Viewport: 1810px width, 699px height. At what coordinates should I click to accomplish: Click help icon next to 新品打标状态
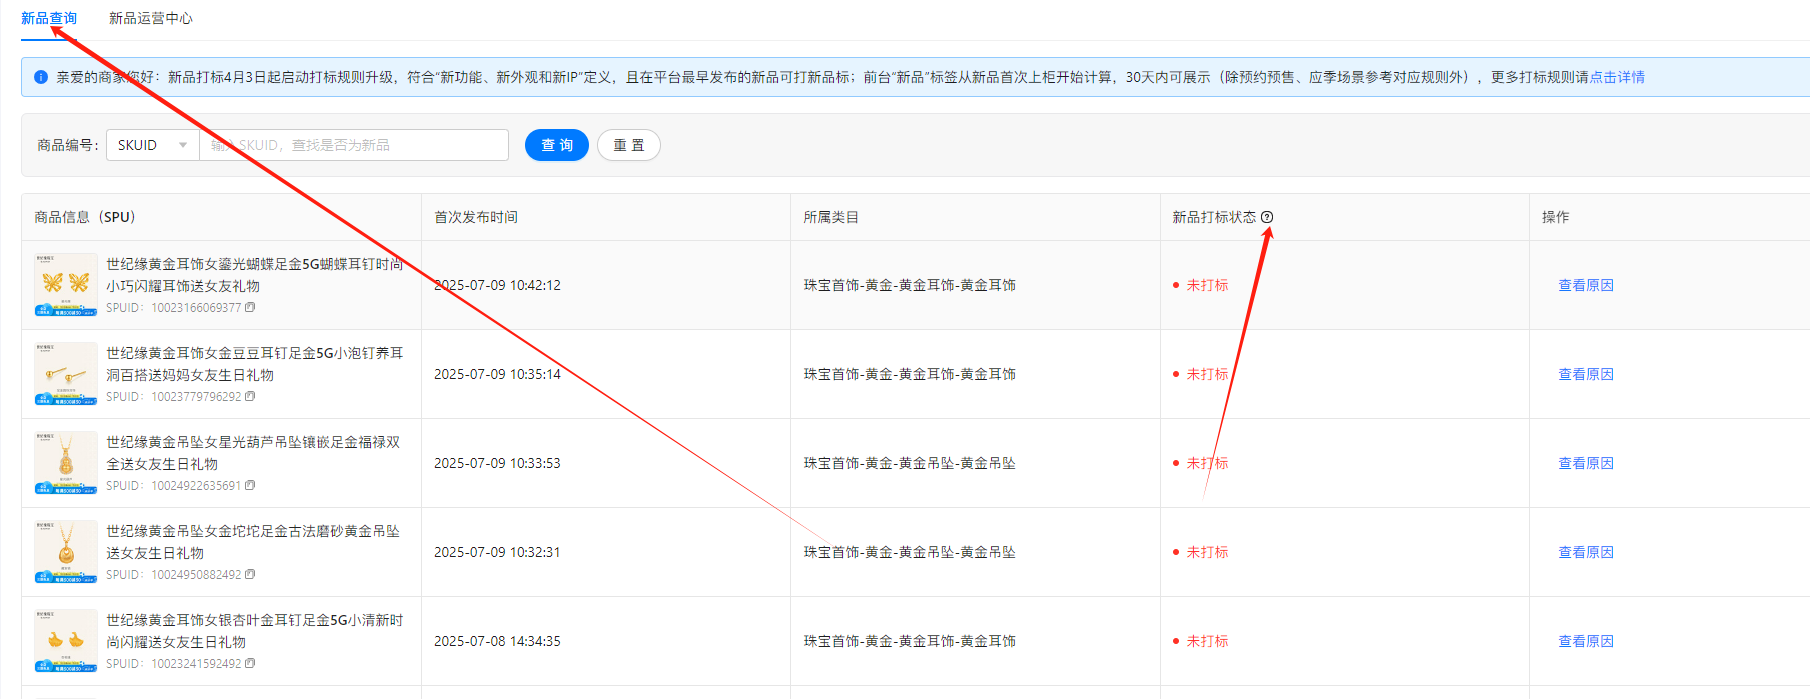click(x=1267, y=218)
